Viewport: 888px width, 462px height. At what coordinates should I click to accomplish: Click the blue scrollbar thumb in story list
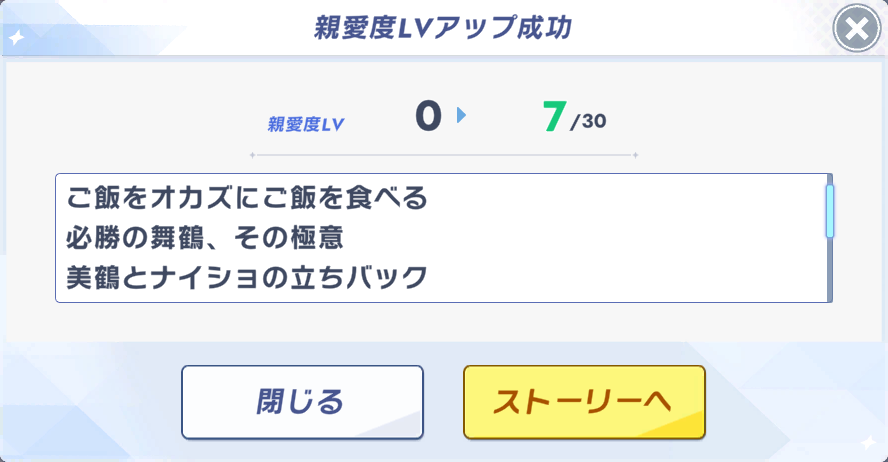(829, 210)
